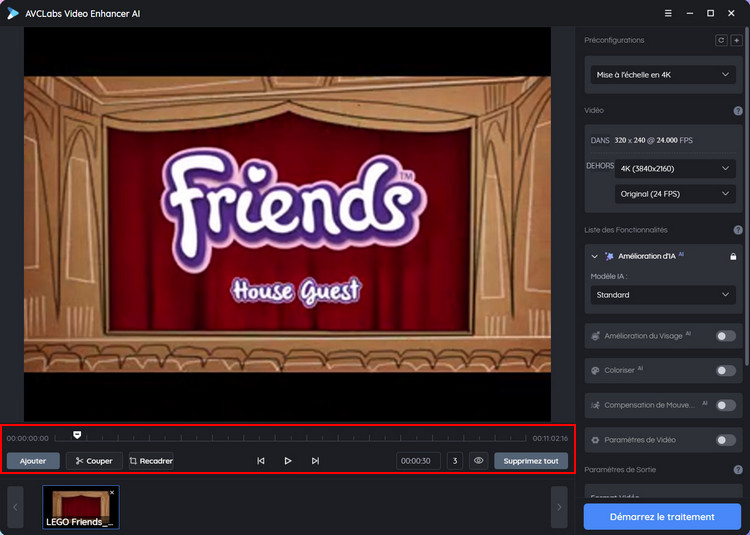Collapse the Amélioration d'IA section
Image resolution: width=750 pixels, height=535 pixels.
pyautogui.click(x=595, y=257)
